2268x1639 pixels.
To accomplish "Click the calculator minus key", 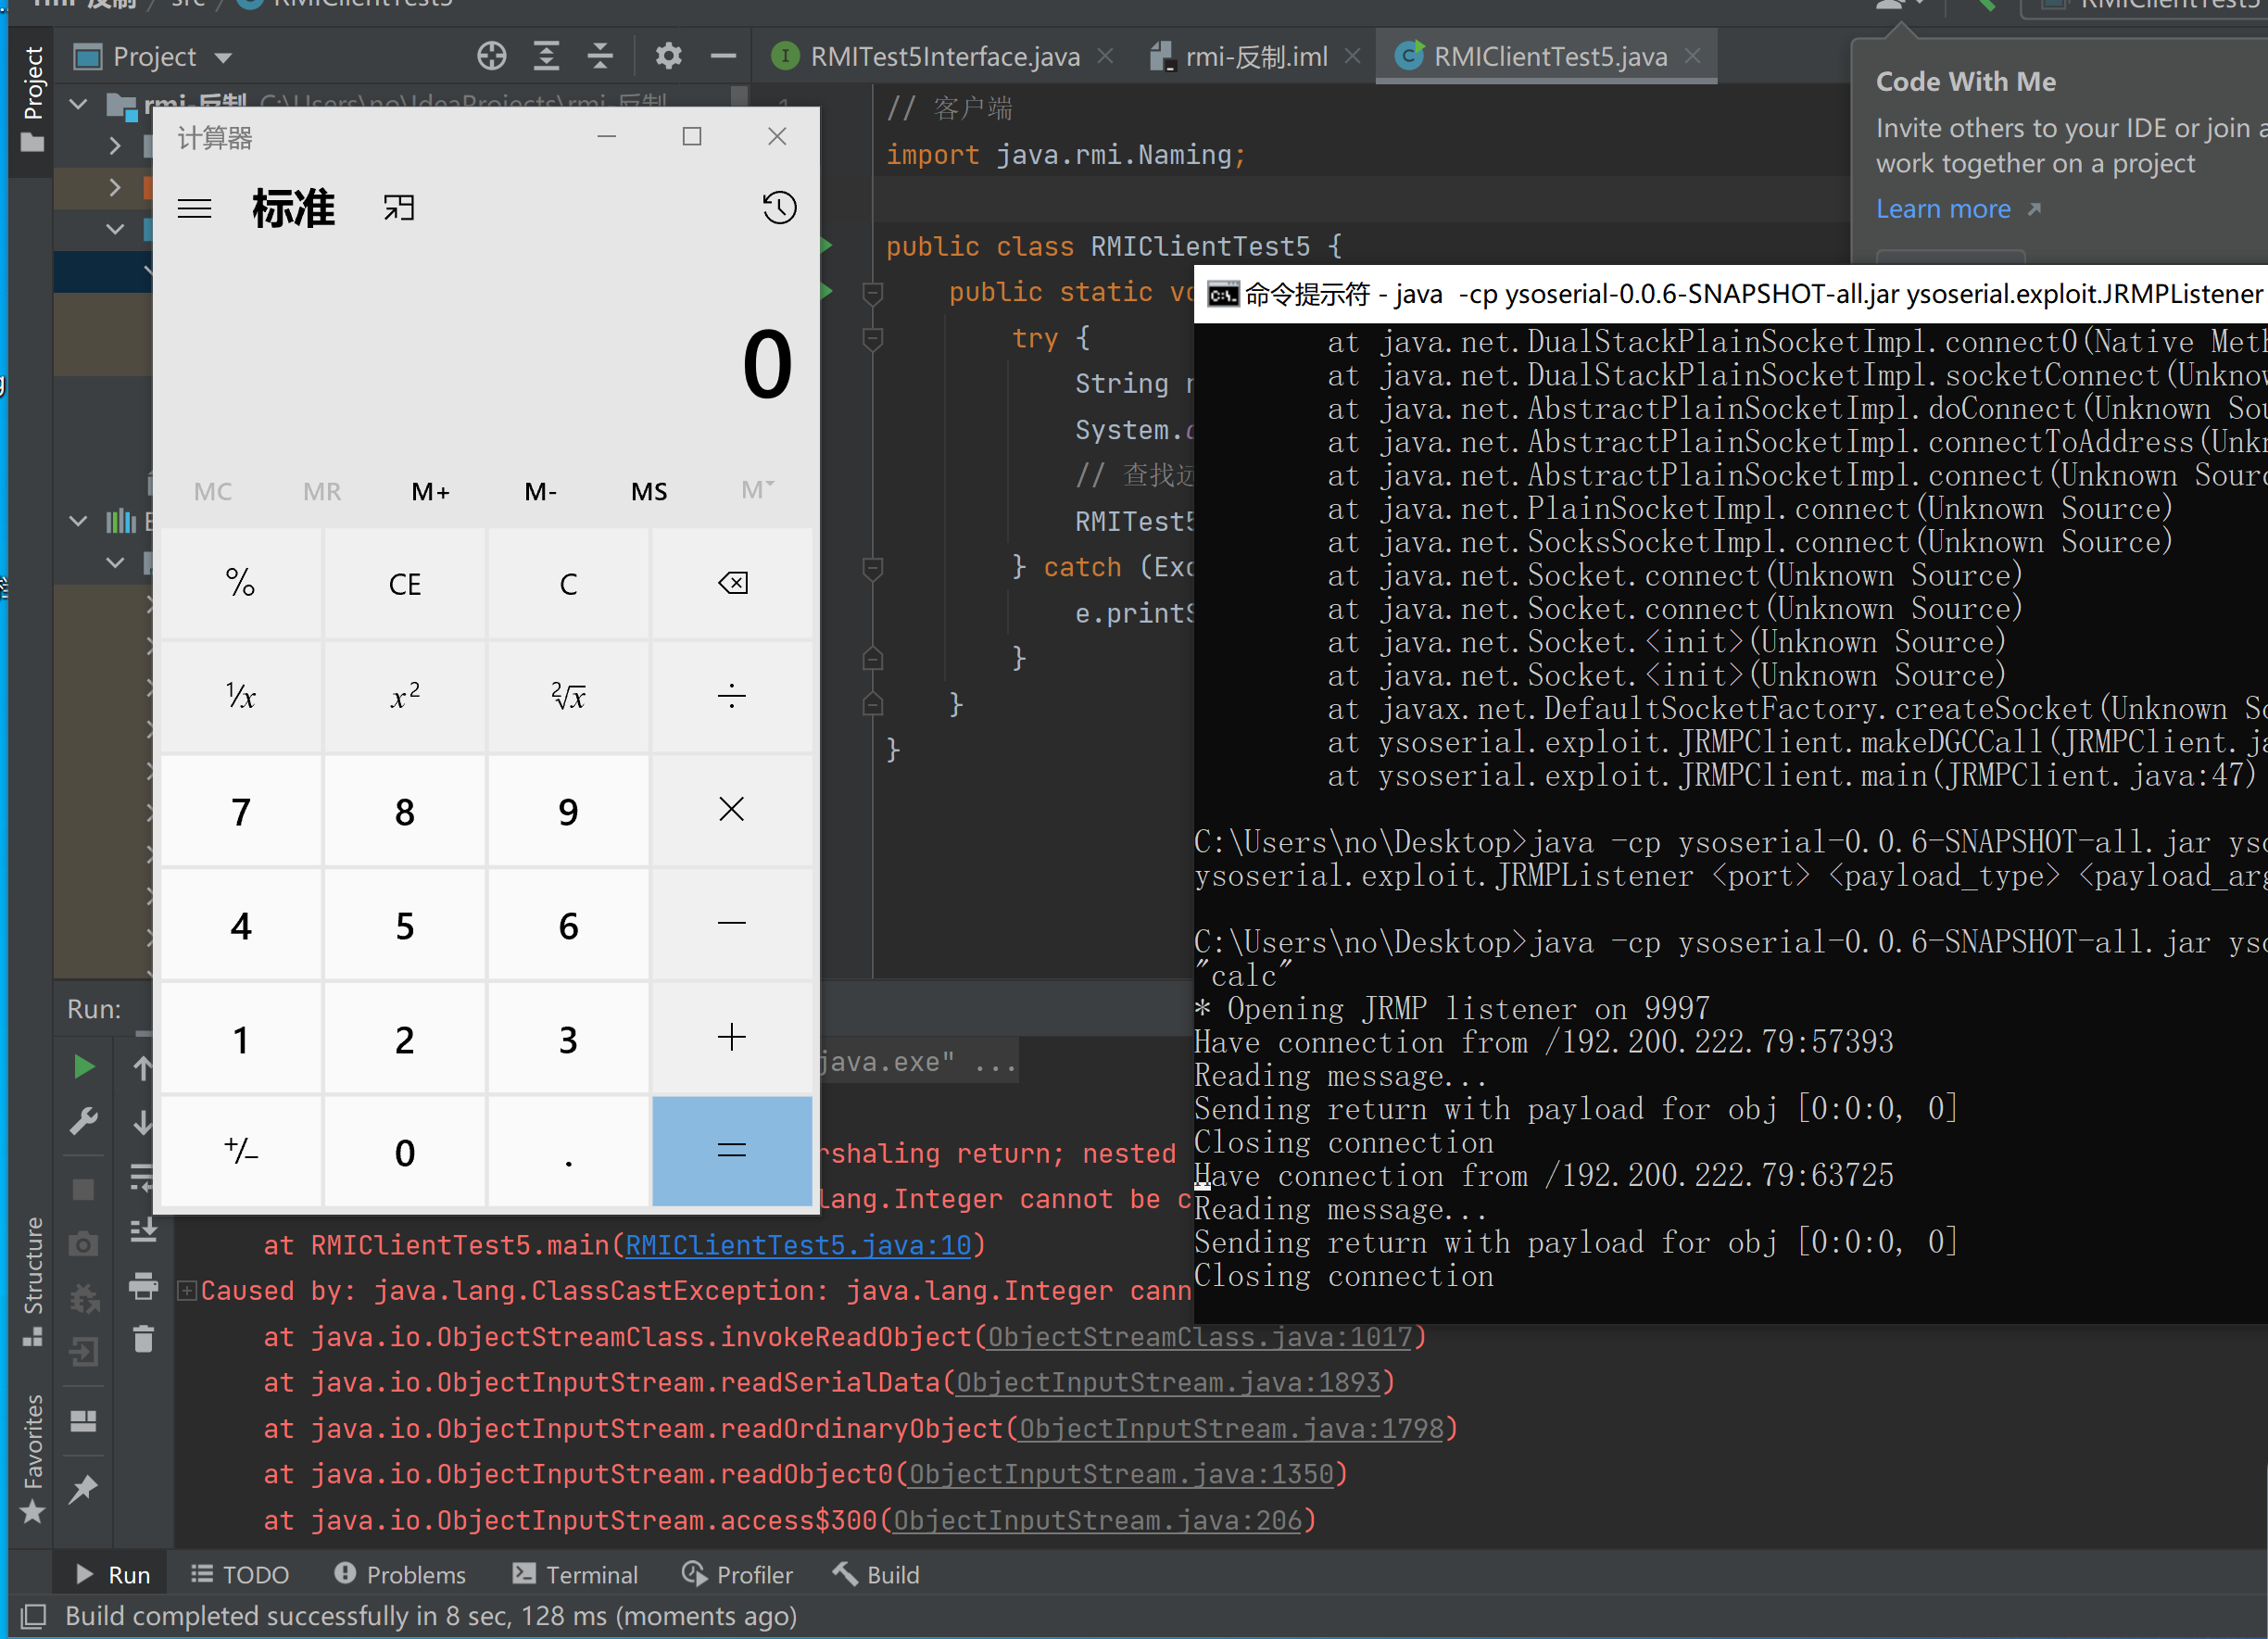I will point(732,925).
